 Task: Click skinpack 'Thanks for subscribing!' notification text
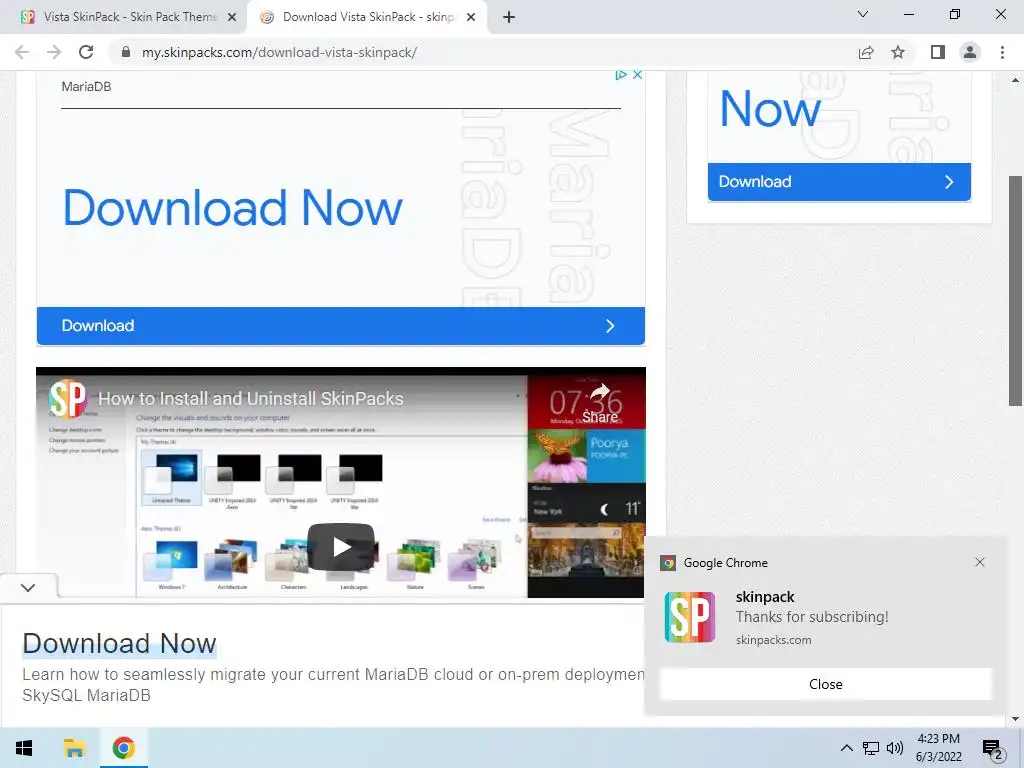pos(812,617)
